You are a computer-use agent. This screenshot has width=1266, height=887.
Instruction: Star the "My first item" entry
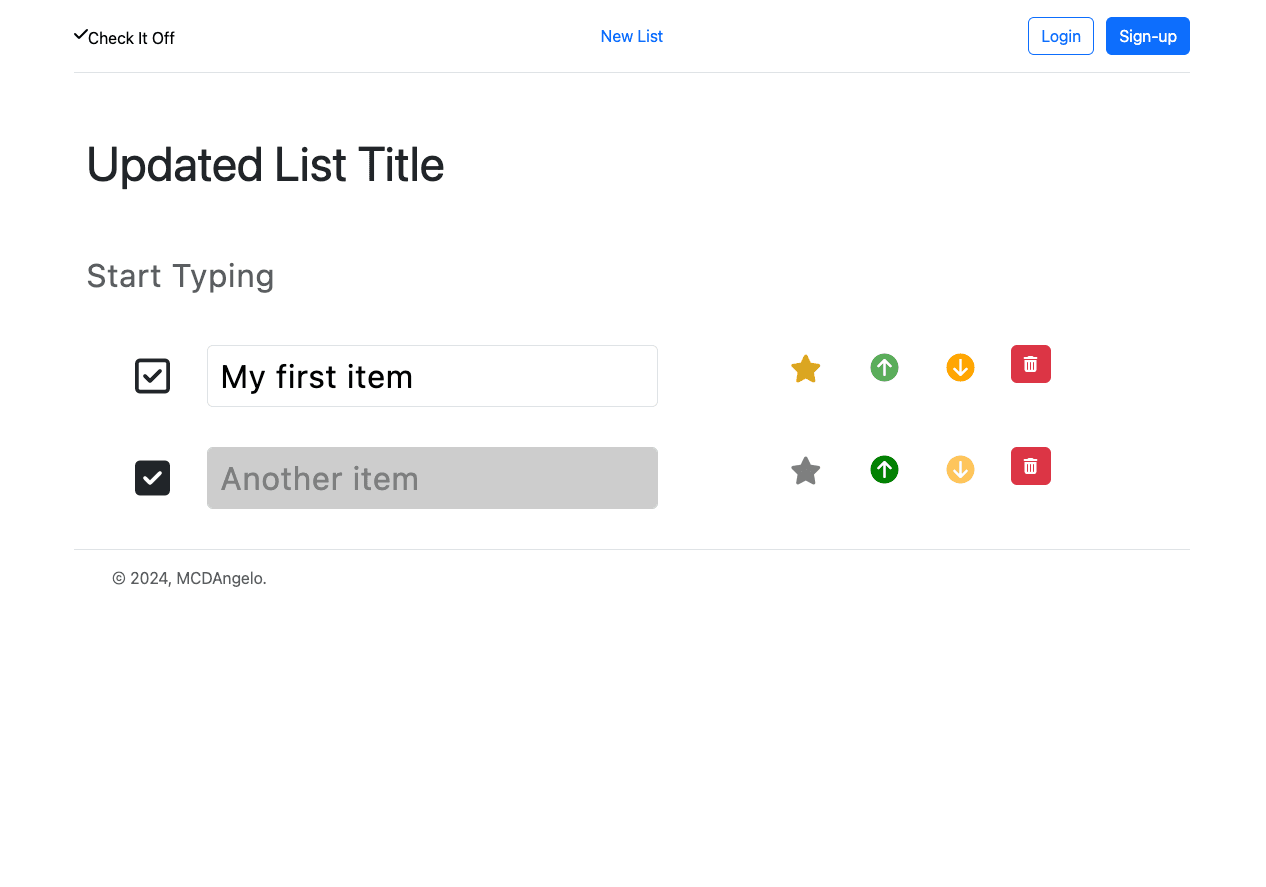pyautogui.click(x=805, y=369)
